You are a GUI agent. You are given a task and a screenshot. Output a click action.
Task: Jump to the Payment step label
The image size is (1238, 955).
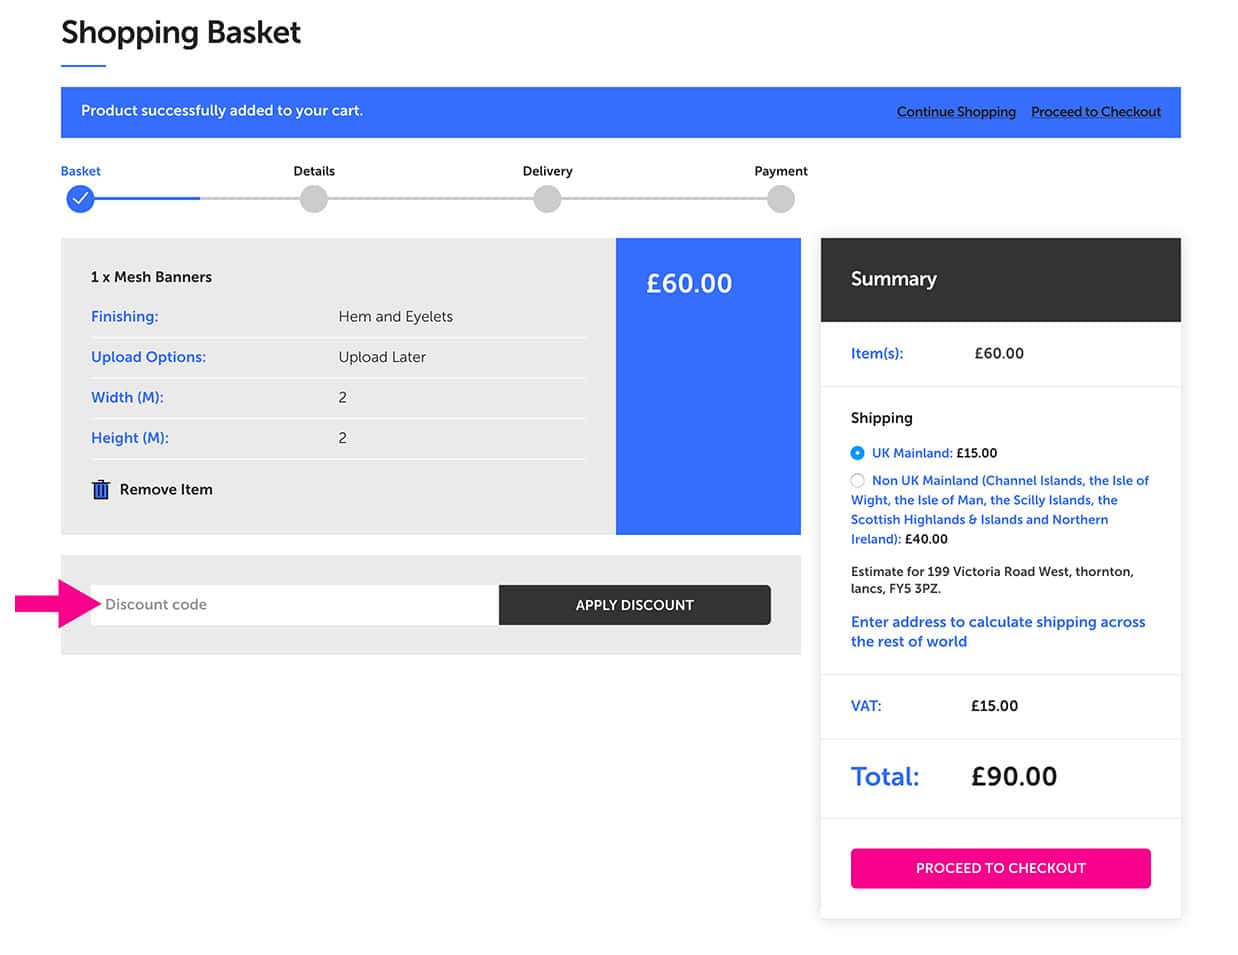(781, 171)
